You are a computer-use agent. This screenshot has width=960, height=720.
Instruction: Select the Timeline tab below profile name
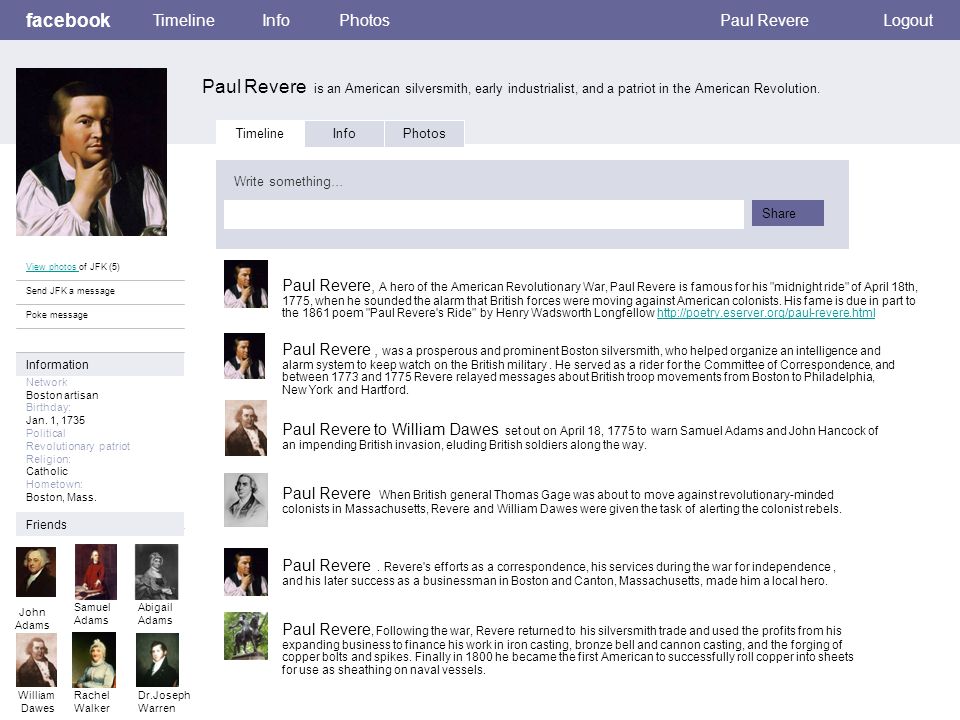pyautogui.click(x=260, y=133)
